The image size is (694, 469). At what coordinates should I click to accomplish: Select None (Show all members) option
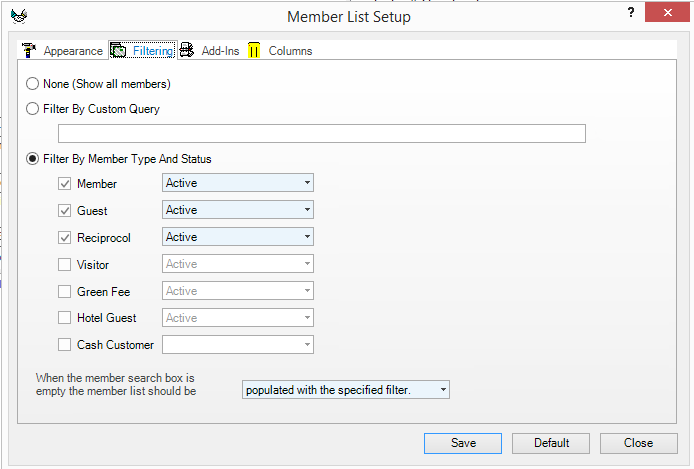point(33,84)
